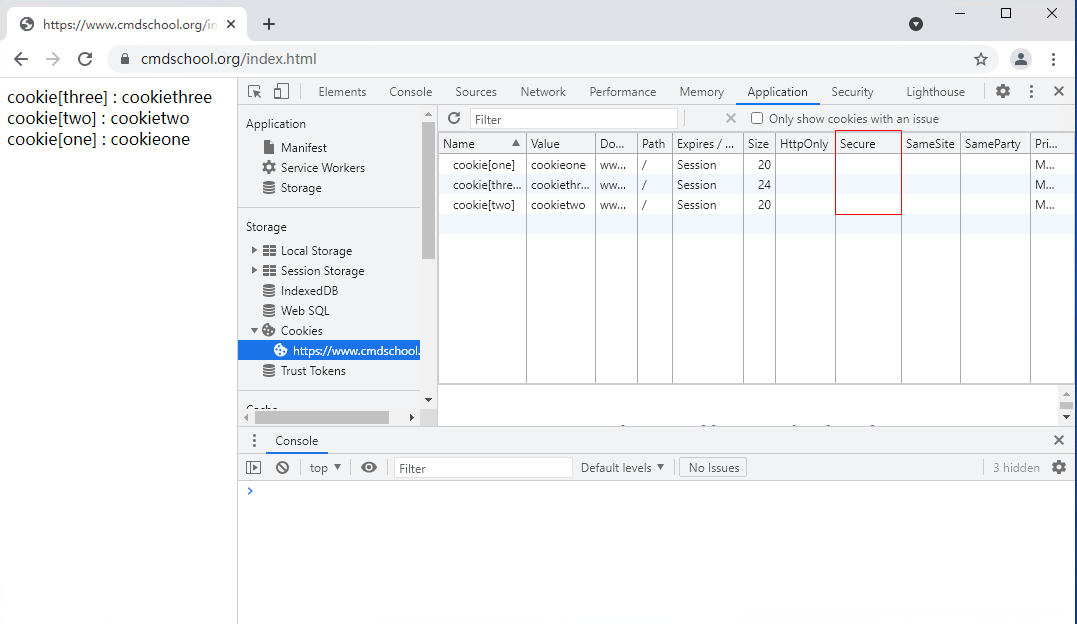The width and height of the screenshot is (1077, 624).
Task: Create a live expression with the eye icon
Action: point(369,467)
